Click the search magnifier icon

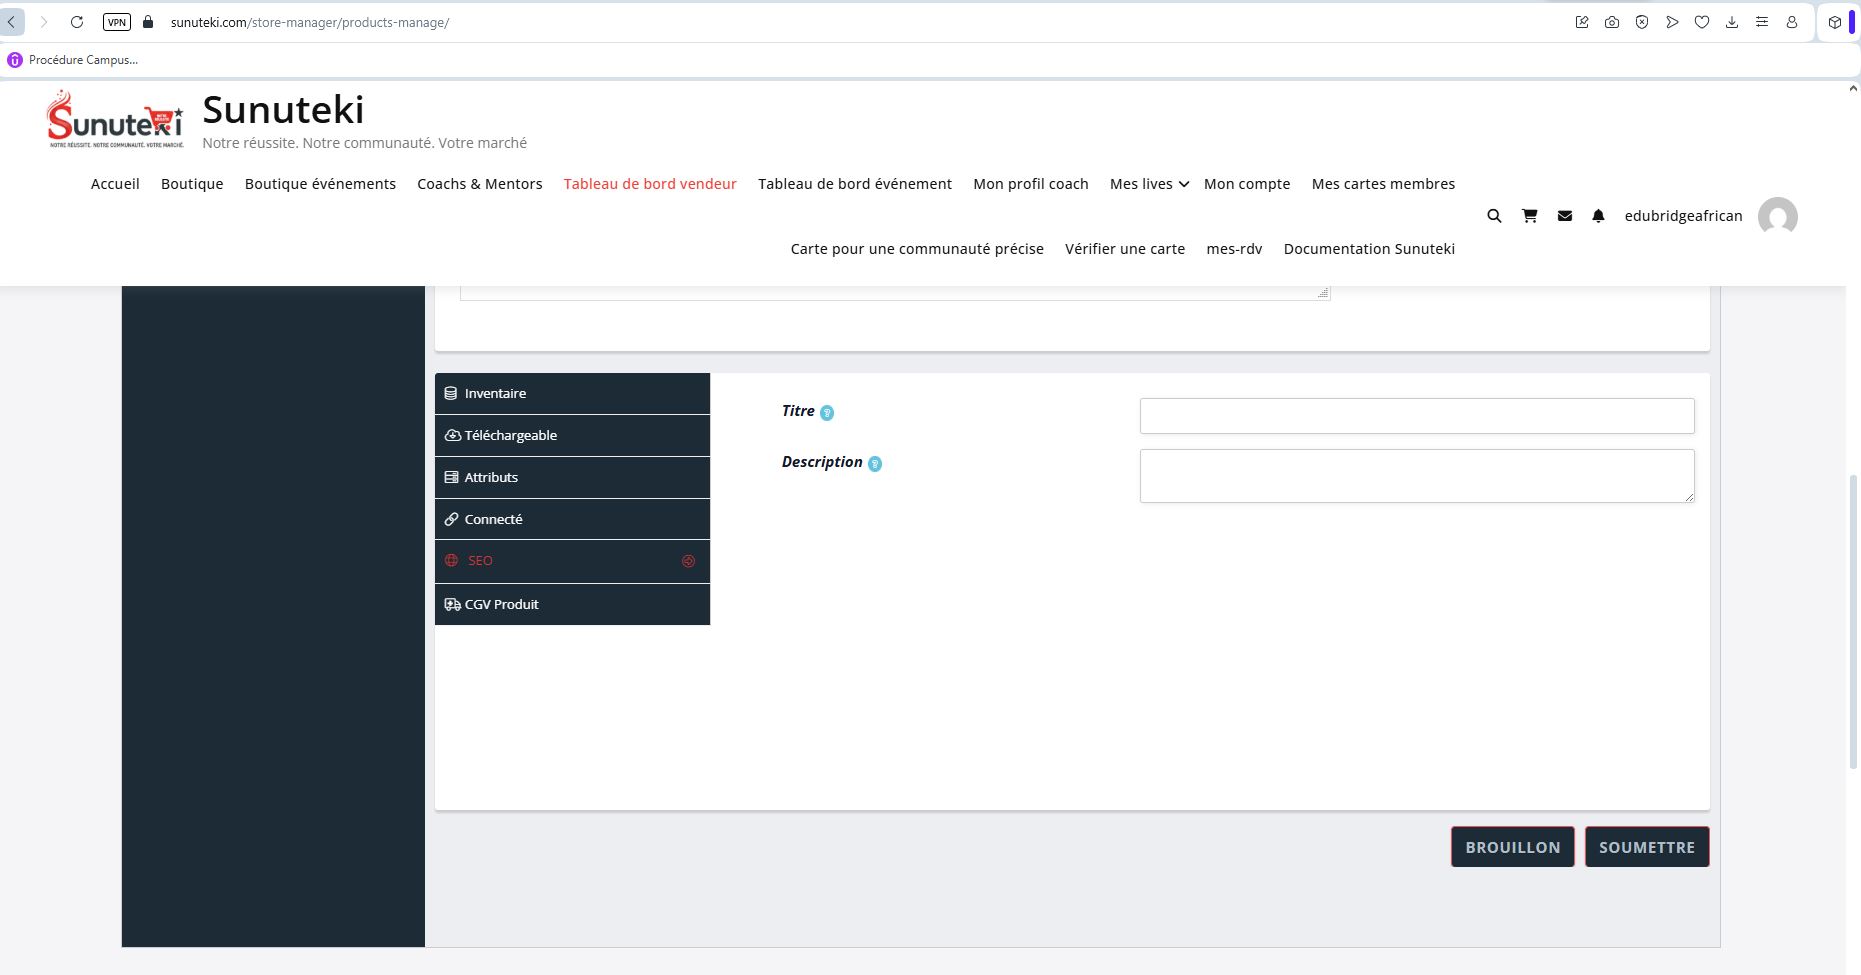click(x=1494, y=216)
